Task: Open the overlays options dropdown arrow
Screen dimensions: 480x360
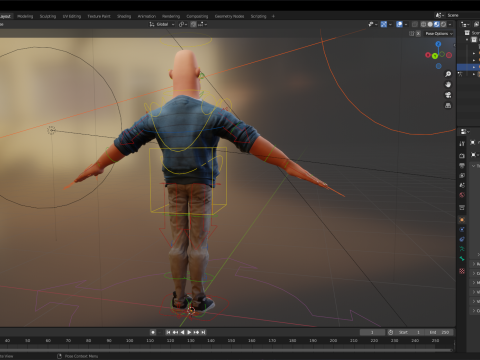Action: tap(406, 24)
